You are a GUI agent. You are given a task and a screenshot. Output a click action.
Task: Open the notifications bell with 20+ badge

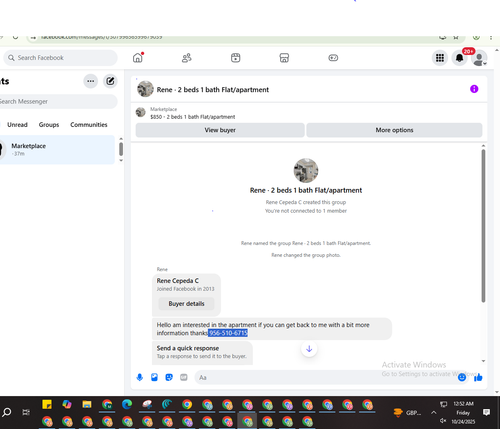pos(459,58)
